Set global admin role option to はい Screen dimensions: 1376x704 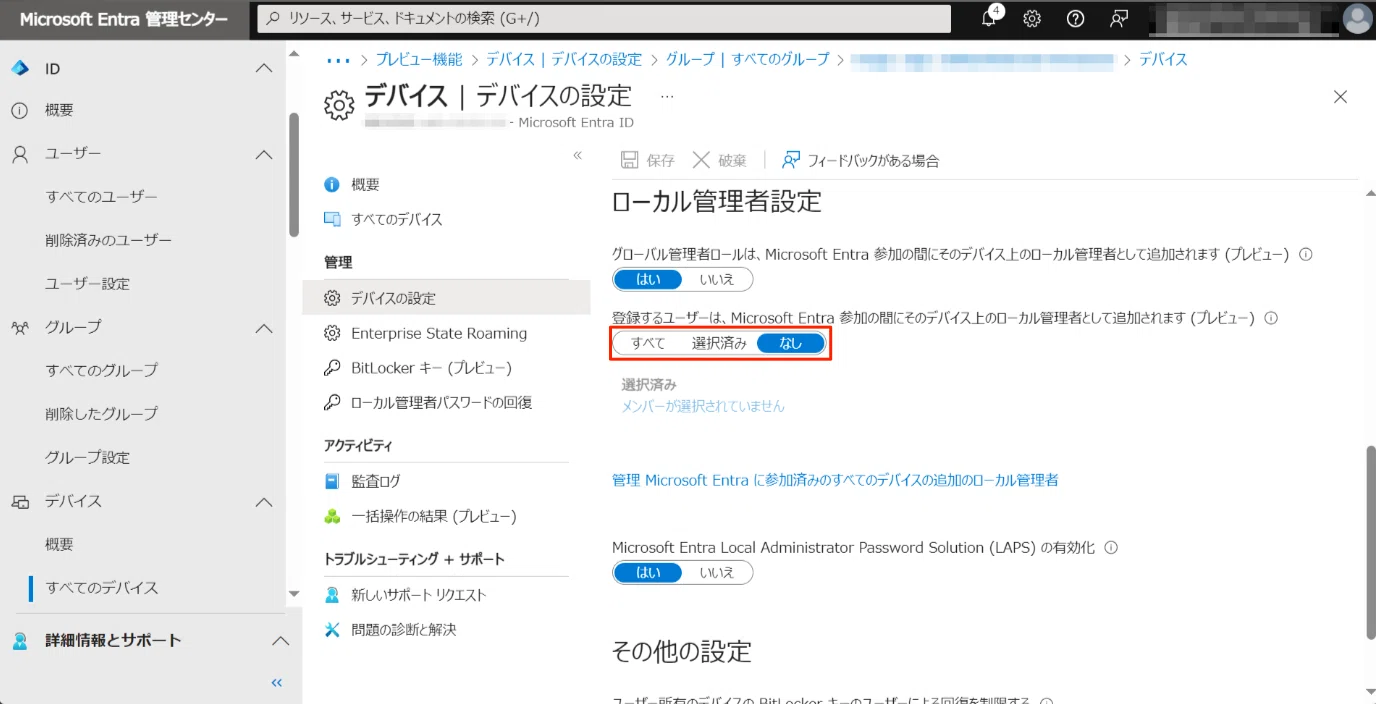[648, 279]
